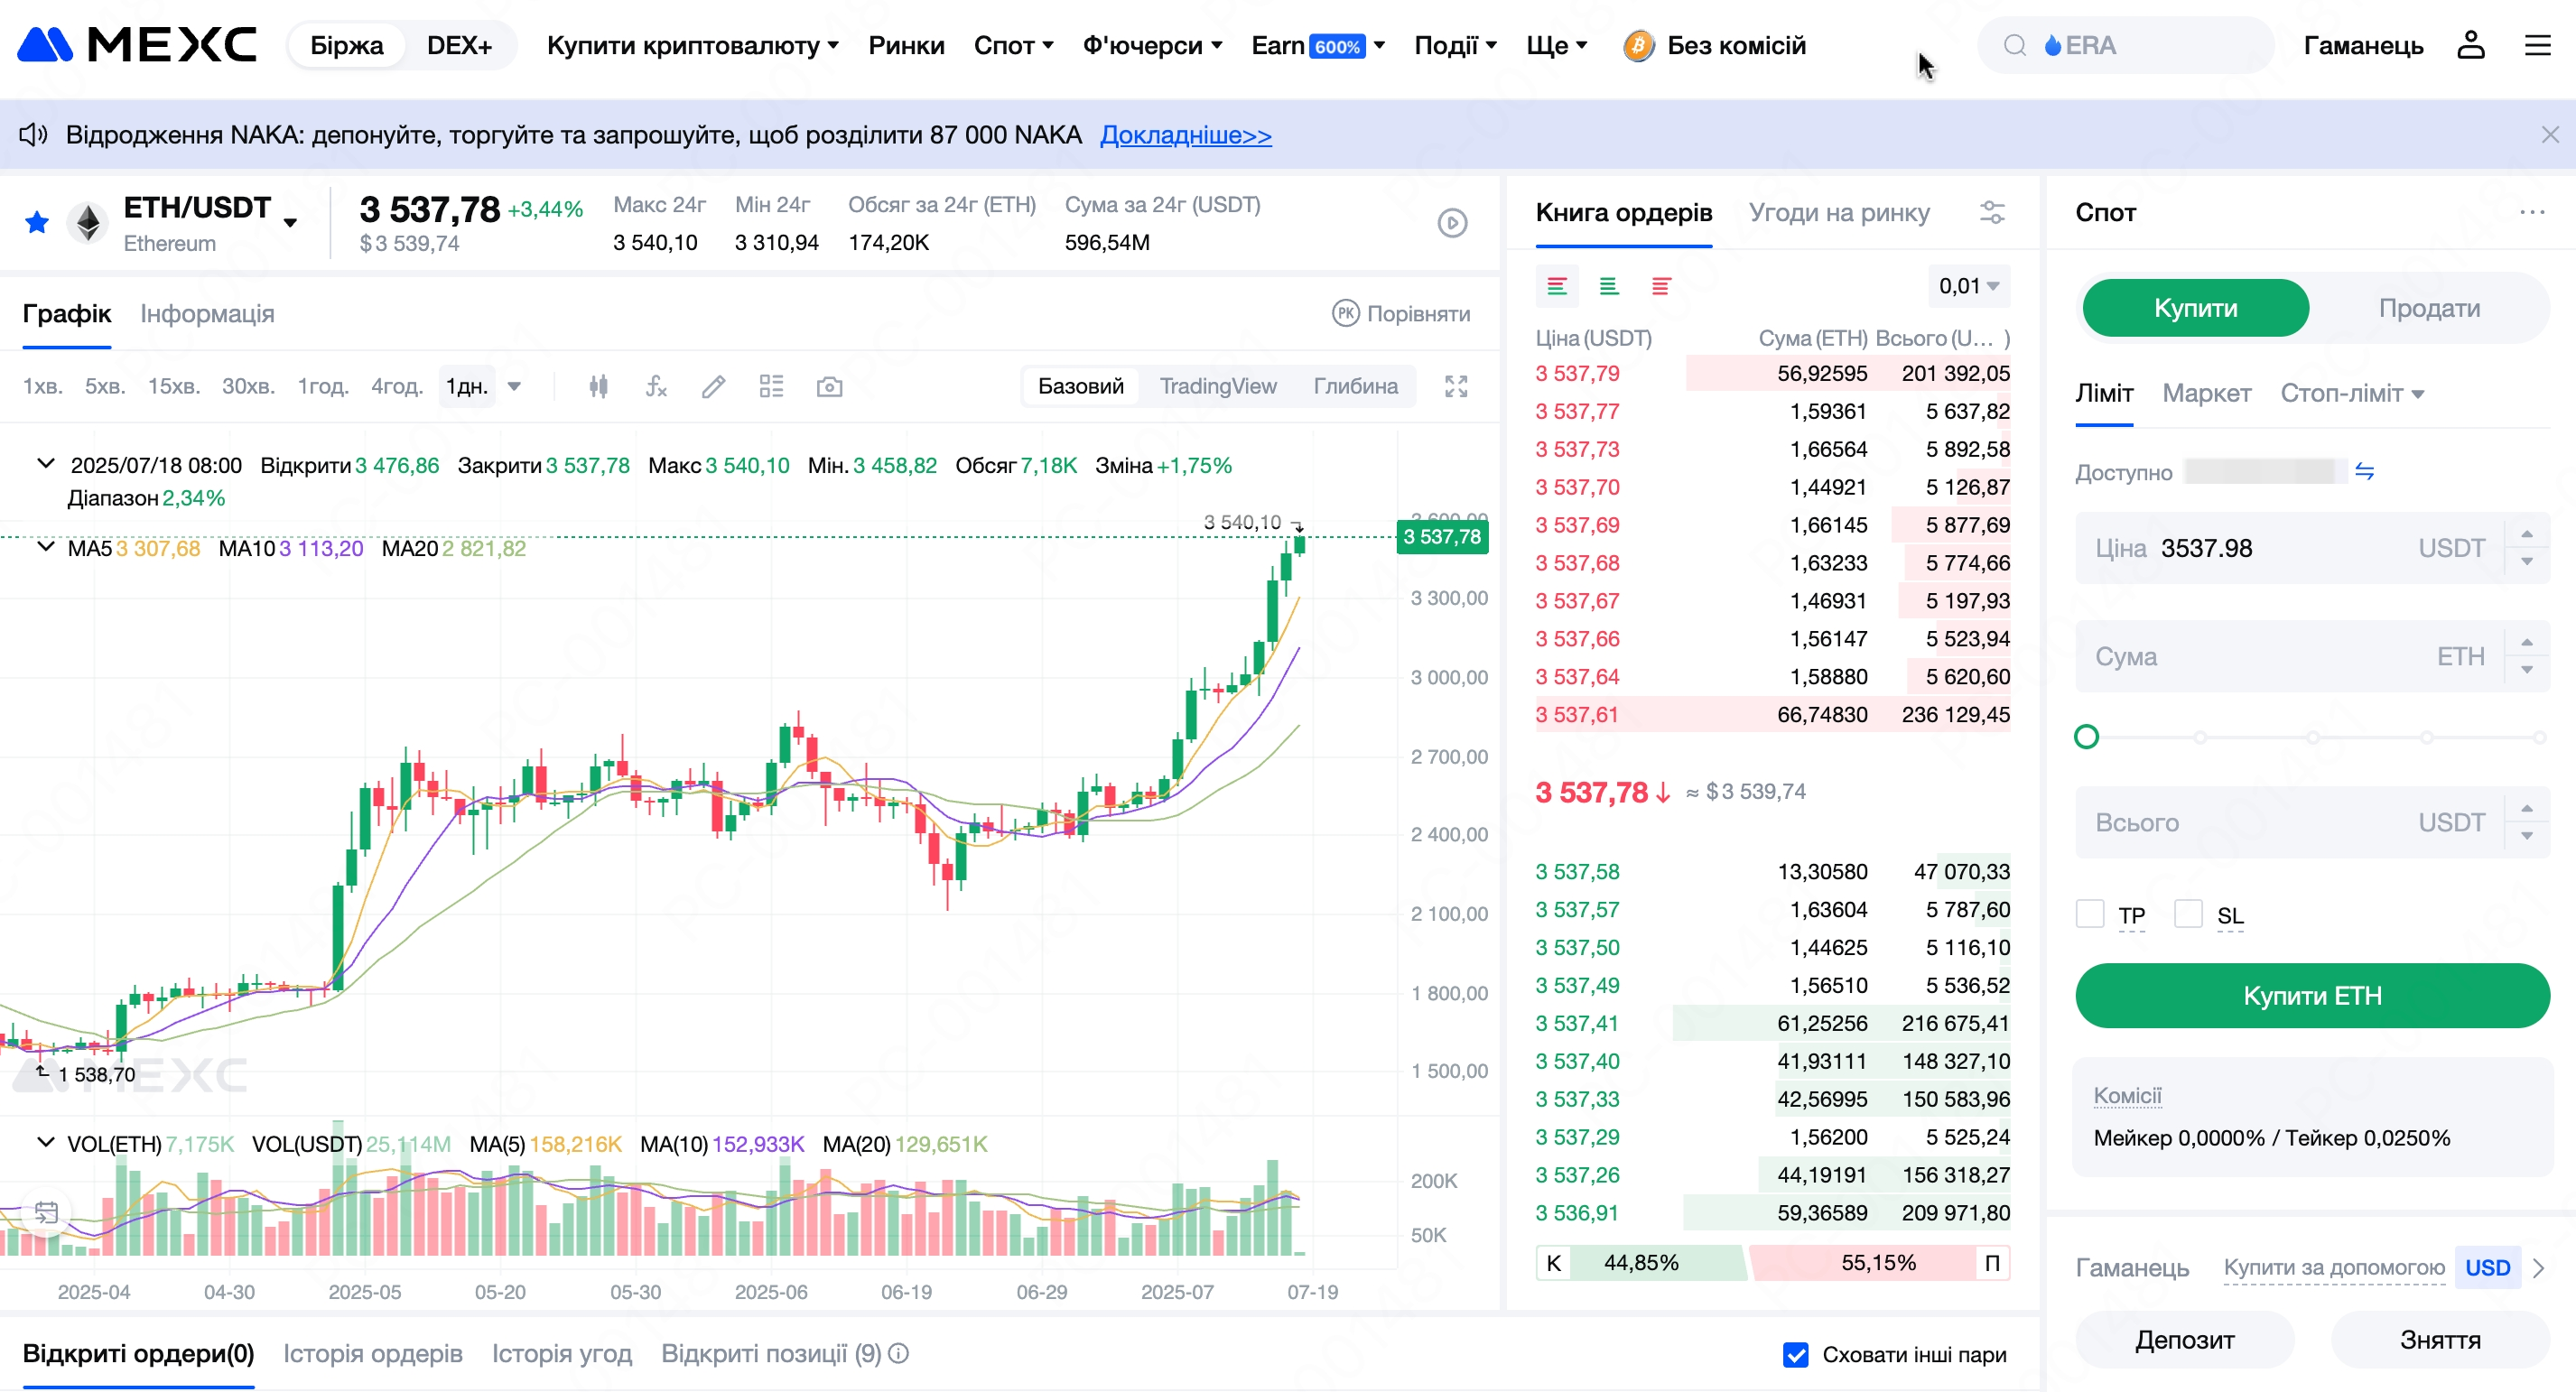Open the indicators fx icon
Screen dimensions: 2576x1392
pyautogui.click(x=656, y=386)
